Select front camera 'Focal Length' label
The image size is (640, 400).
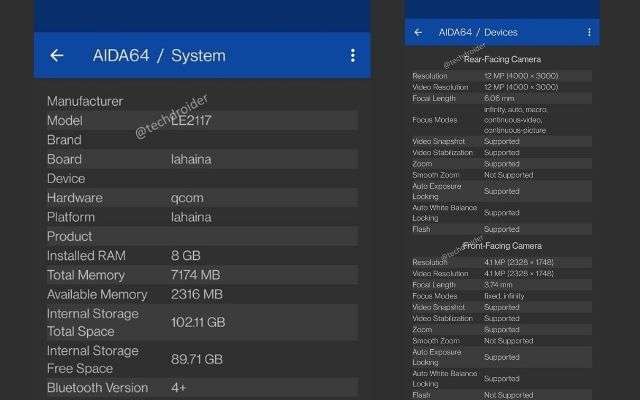[433, 284]
